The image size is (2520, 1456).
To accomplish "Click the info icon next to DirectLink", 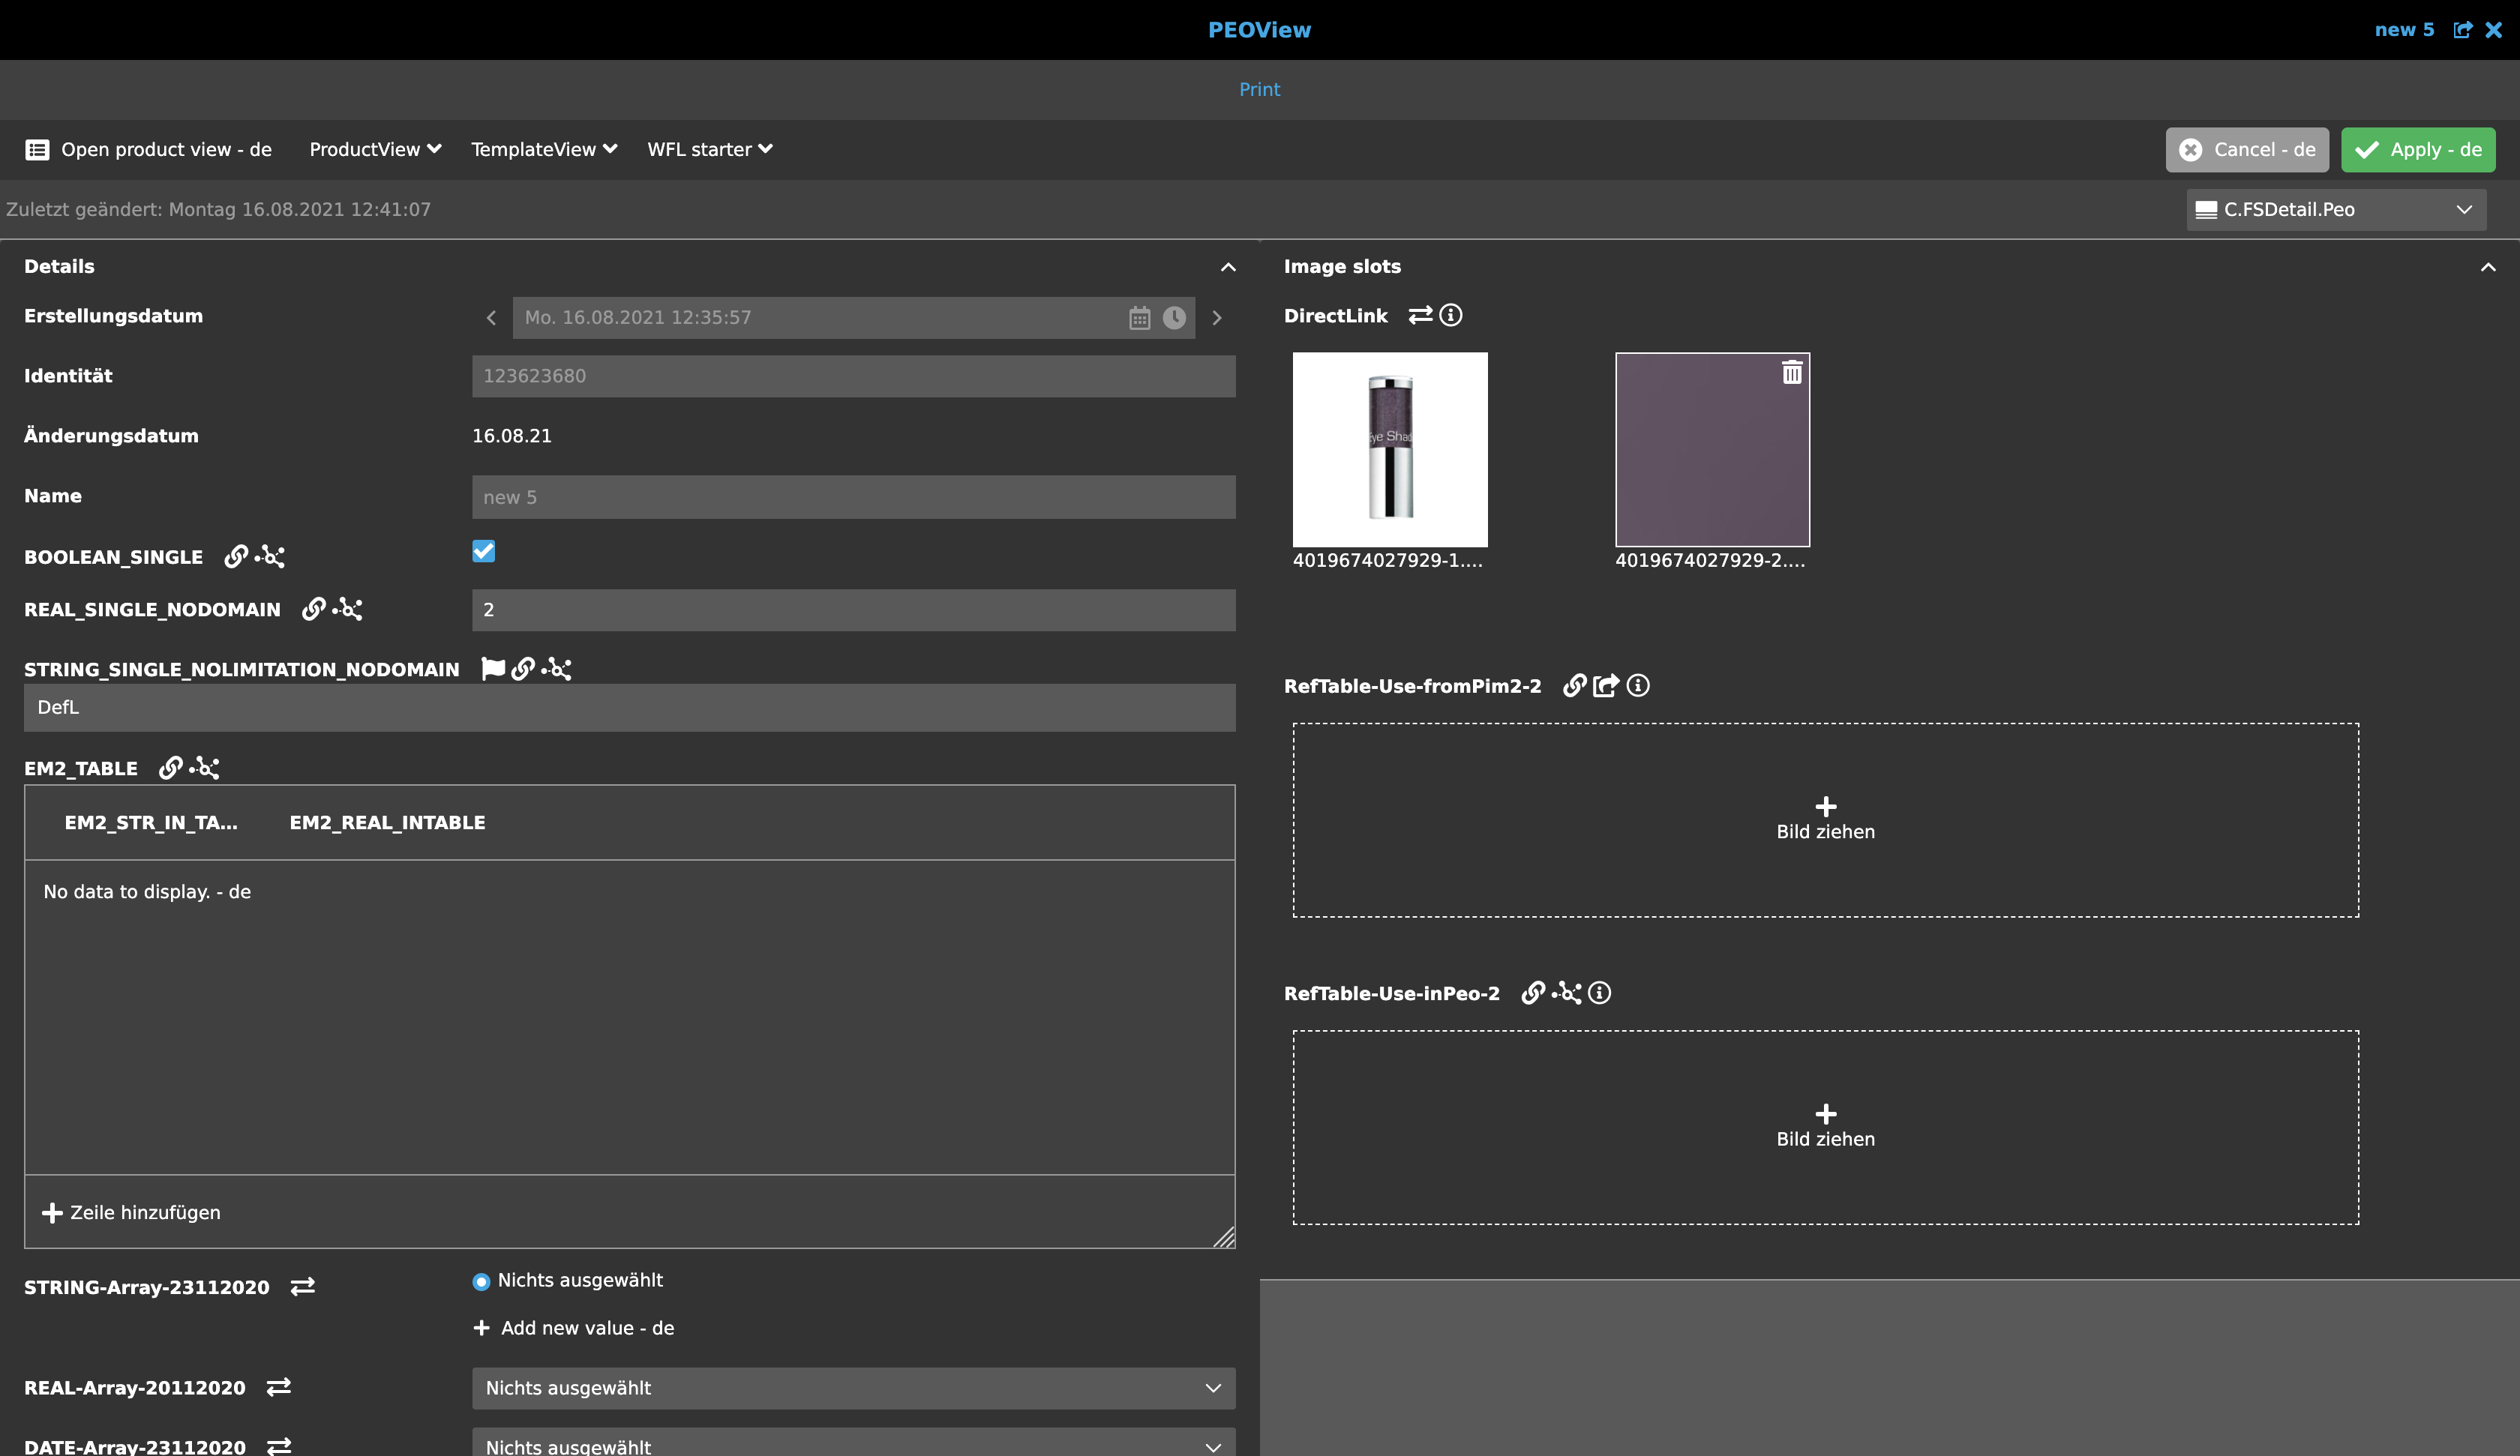I will (x=1451, y=316).
